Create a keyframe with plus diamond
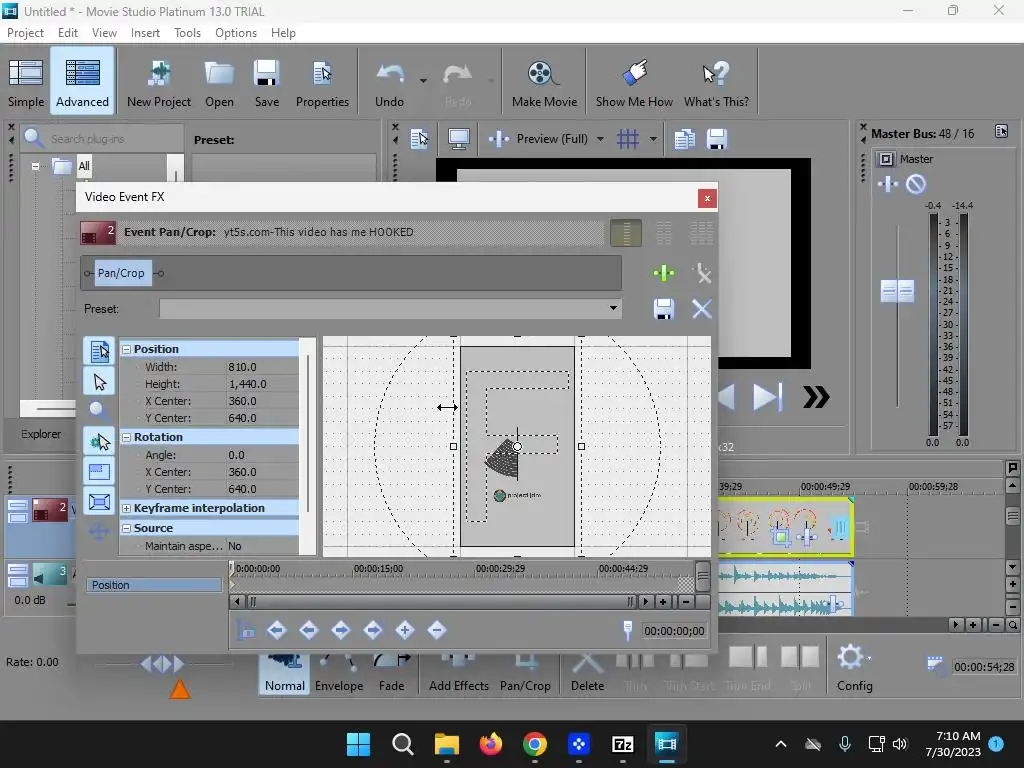Viewport: 1024px width, 768px height. 404,630
